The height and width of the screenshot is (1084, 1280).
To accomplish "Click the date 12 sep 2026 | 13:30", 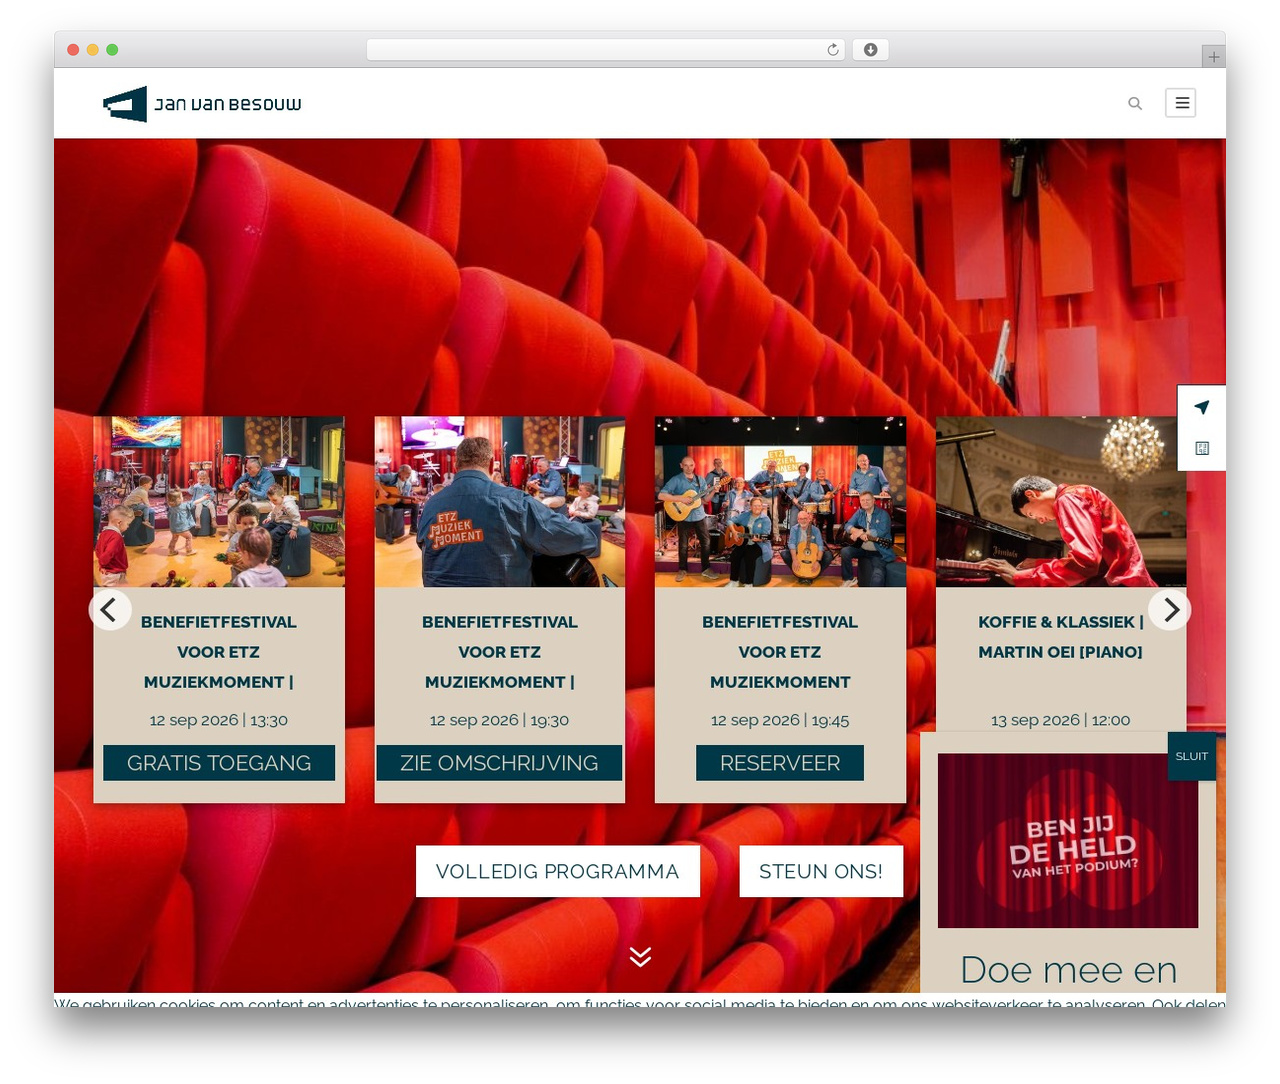I will tap(219, 720).
